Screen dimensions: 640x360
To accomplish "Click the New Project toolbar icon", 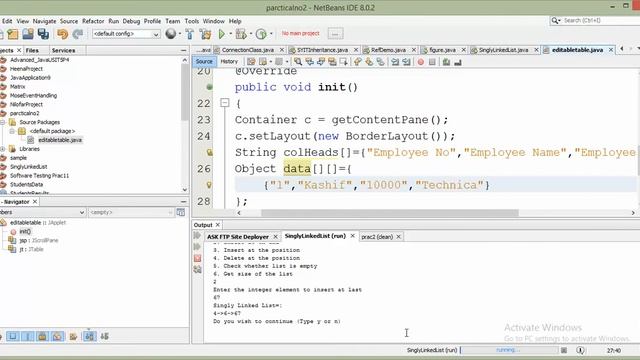I will (13, 34).
